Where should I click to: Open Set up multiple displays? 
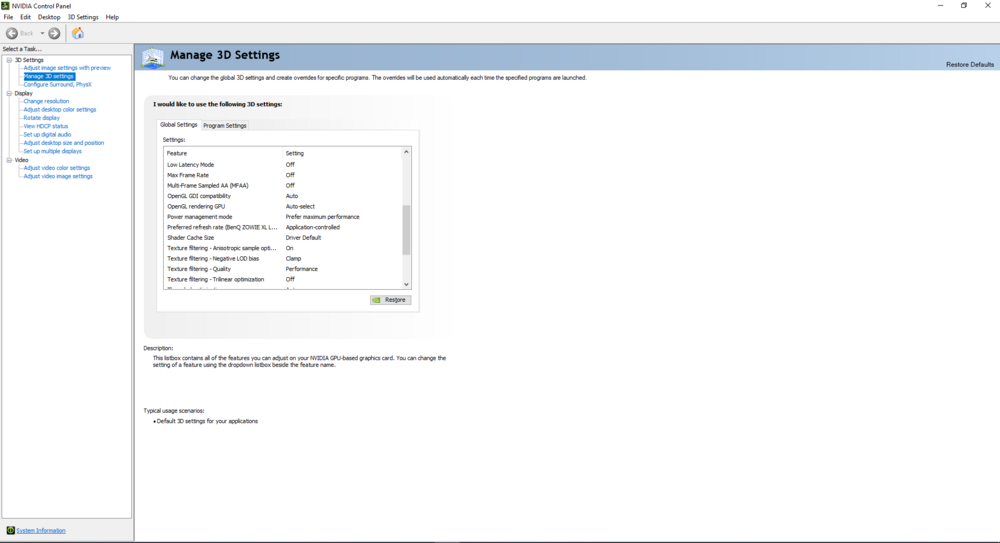pos(52,151)
